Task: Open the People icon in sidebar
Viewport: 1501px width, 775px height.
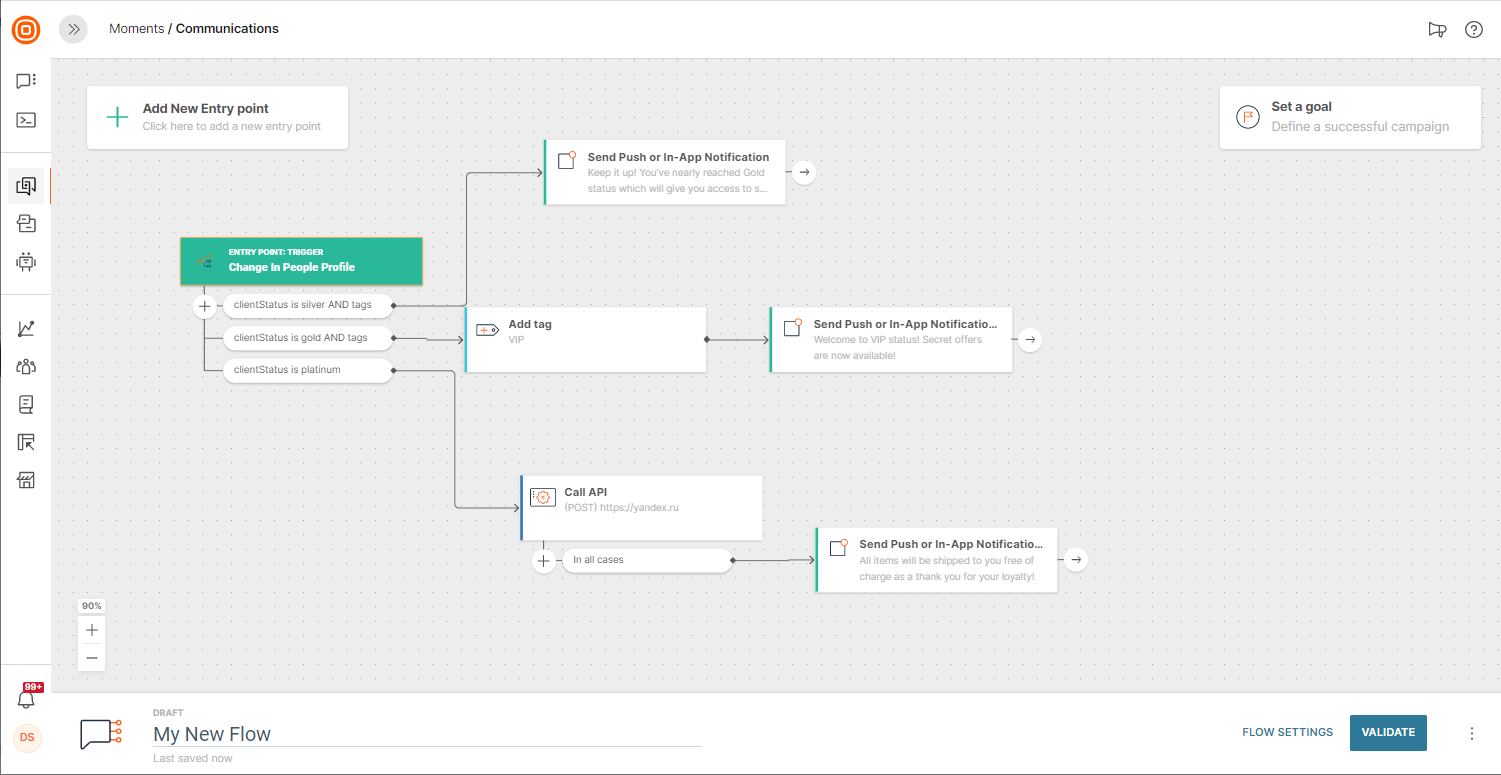Action: click(26, 367)
